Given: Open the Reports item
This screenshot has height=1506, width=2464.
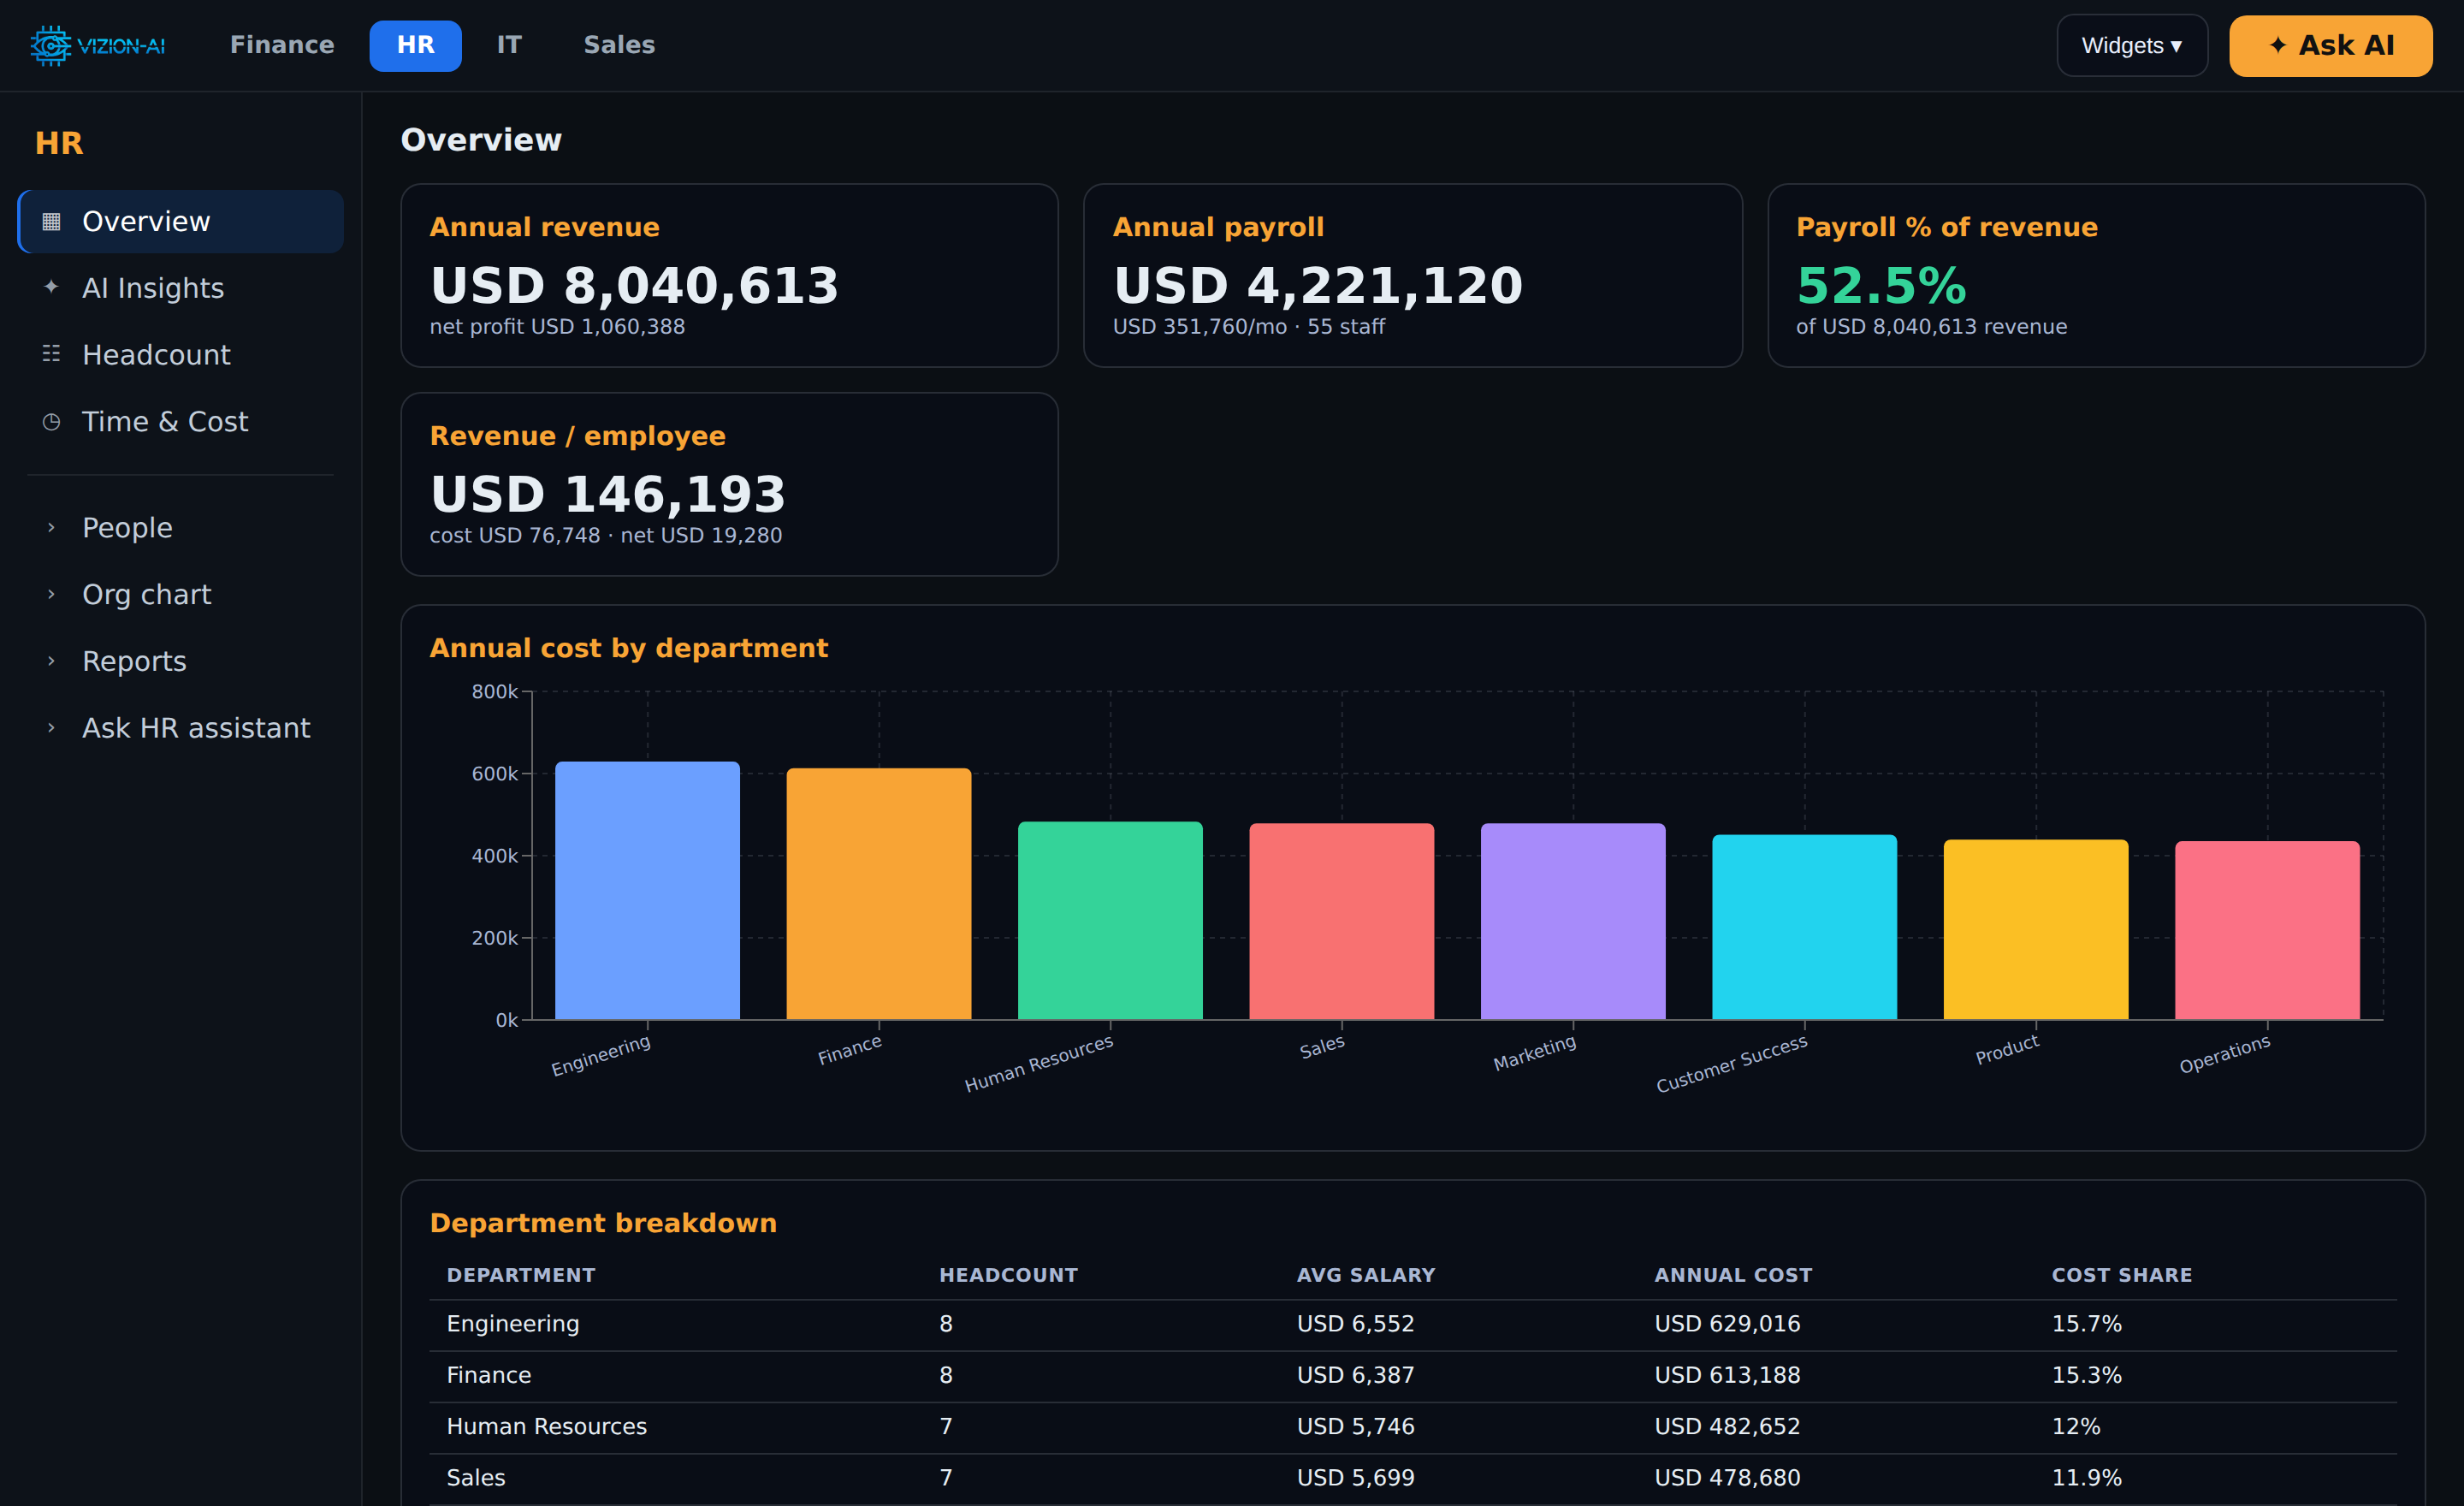Looking at the screenshot, I should point(181,661).
